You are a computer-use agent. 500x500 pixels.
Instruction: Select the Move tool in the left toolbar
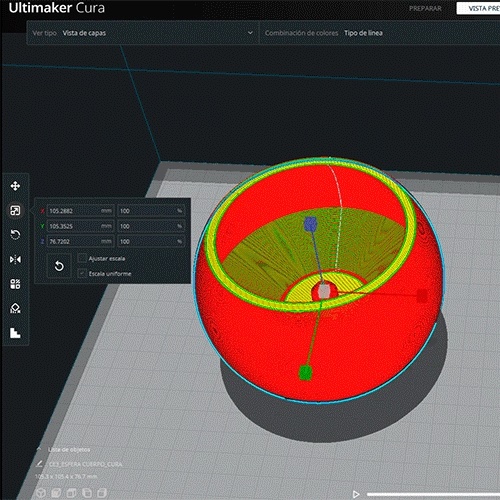tap(15, 186)
